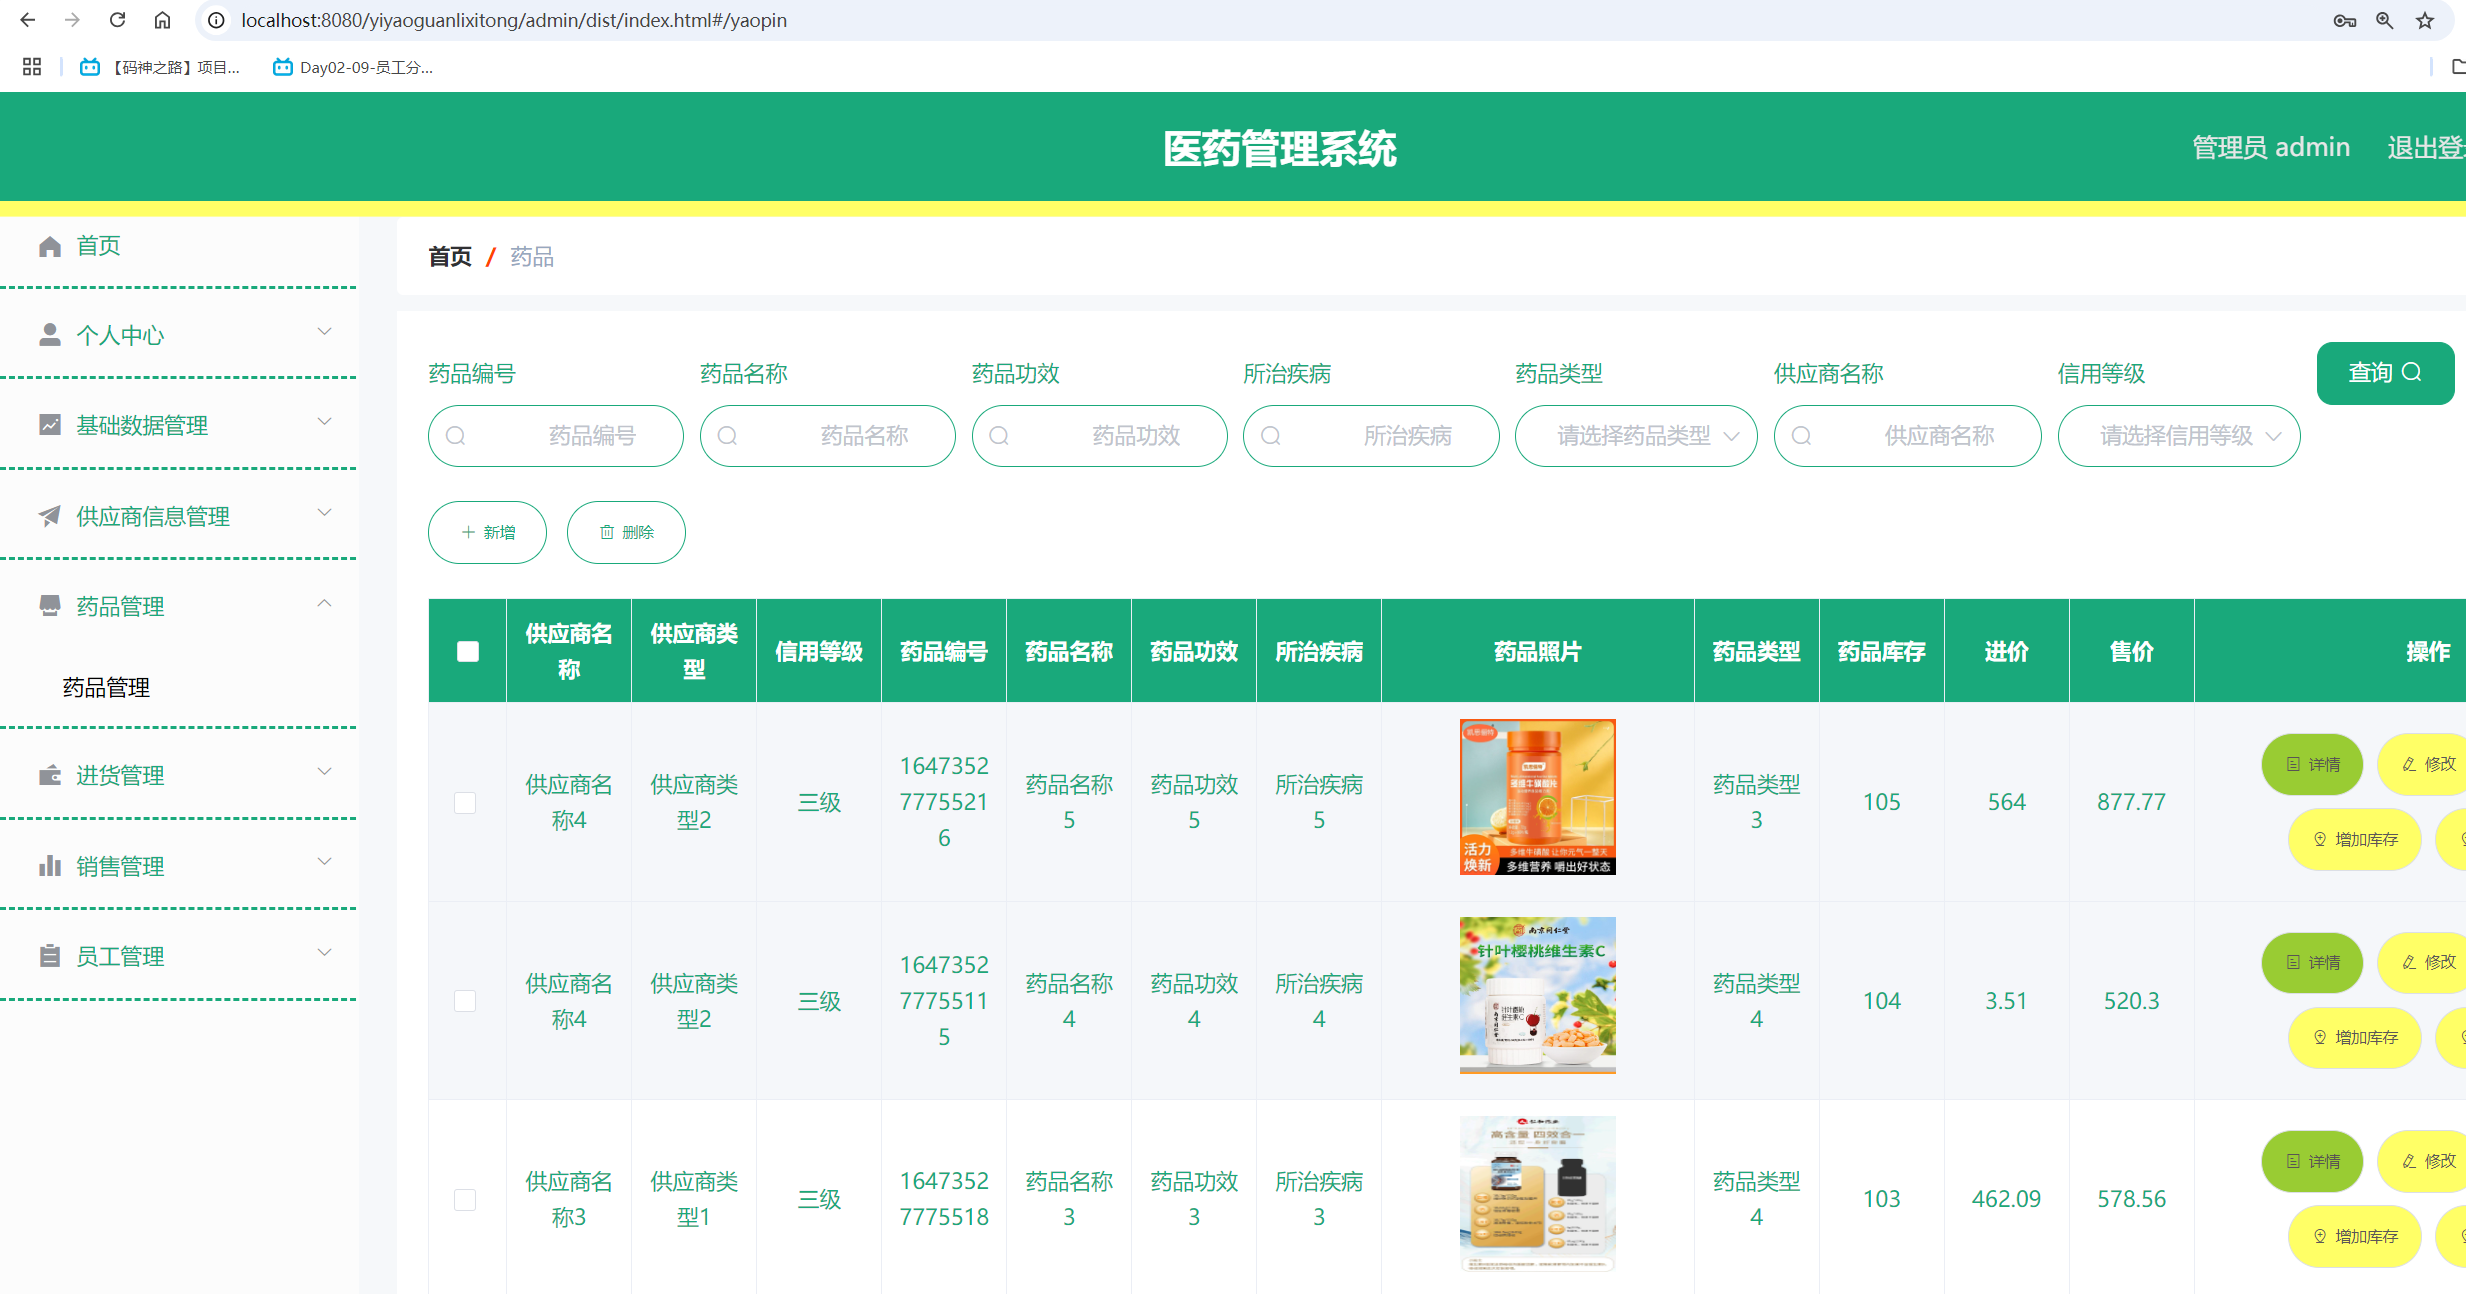Select the 首页 home icon in sidebar
Viewport: 2466px width, 1294px height.
coord(49,245)
